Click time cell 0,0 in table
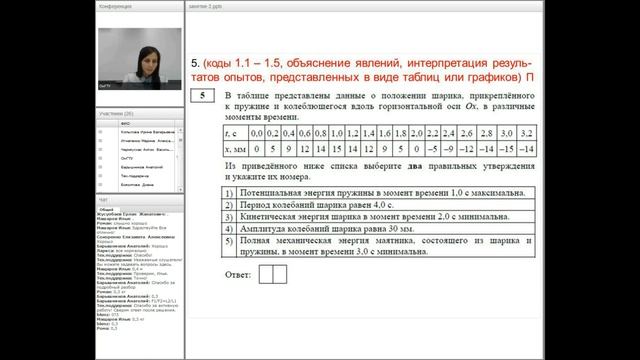The image size is (640, 360). pyautogui.click(x=256, y=133)
